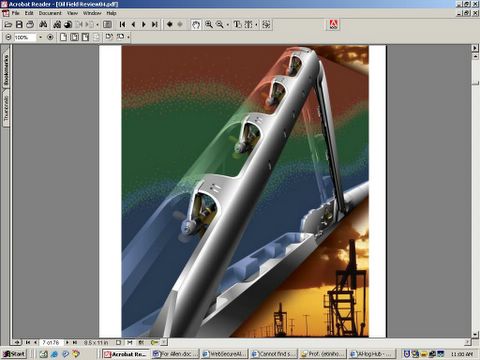This screenshot has height=360, width=480.
Task: Rotate view counterclockwise icon
Action: pyautogui.click(x=120, y=37)
